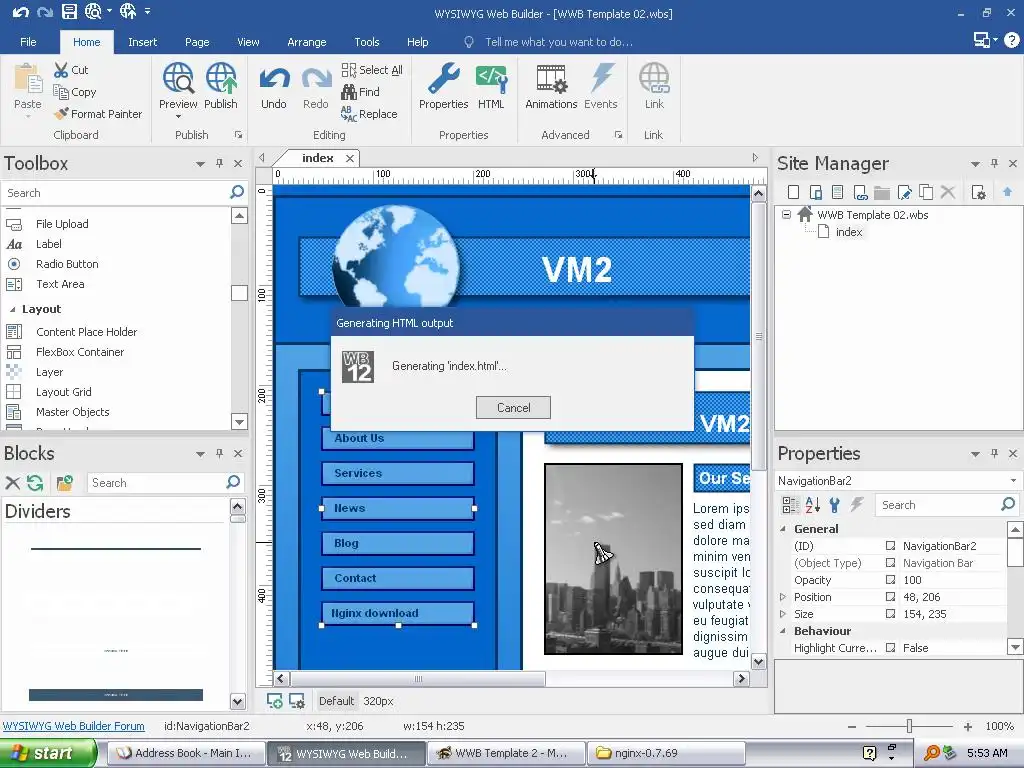Click the small Publish globe icon in title bar
Image resolution: width=1024 pixels, height=768 pixels.
click(128, 11)
